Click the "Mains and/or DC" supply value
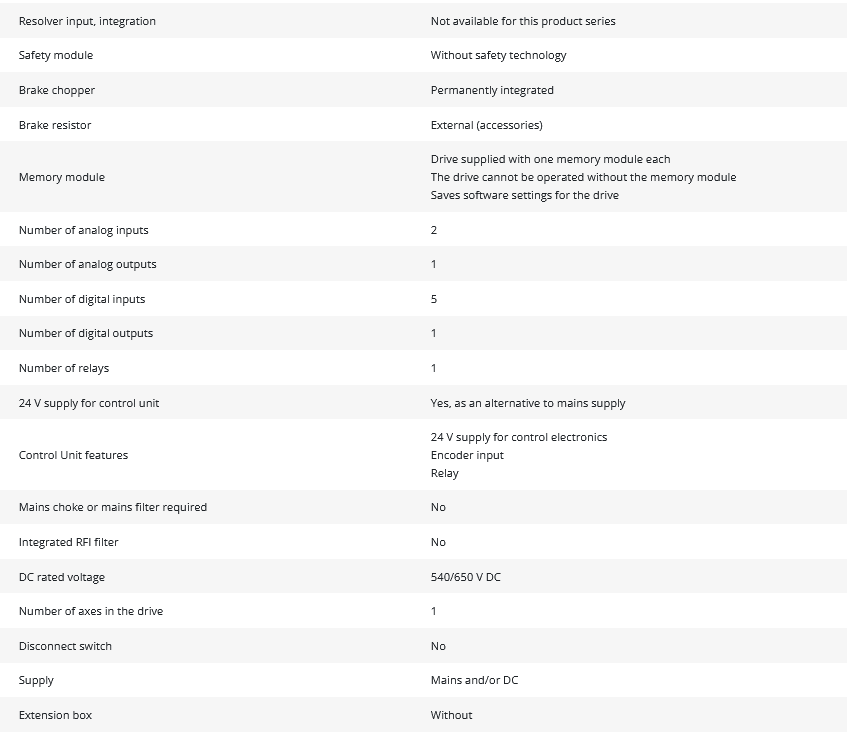849x735 pixels. (474, 680)
